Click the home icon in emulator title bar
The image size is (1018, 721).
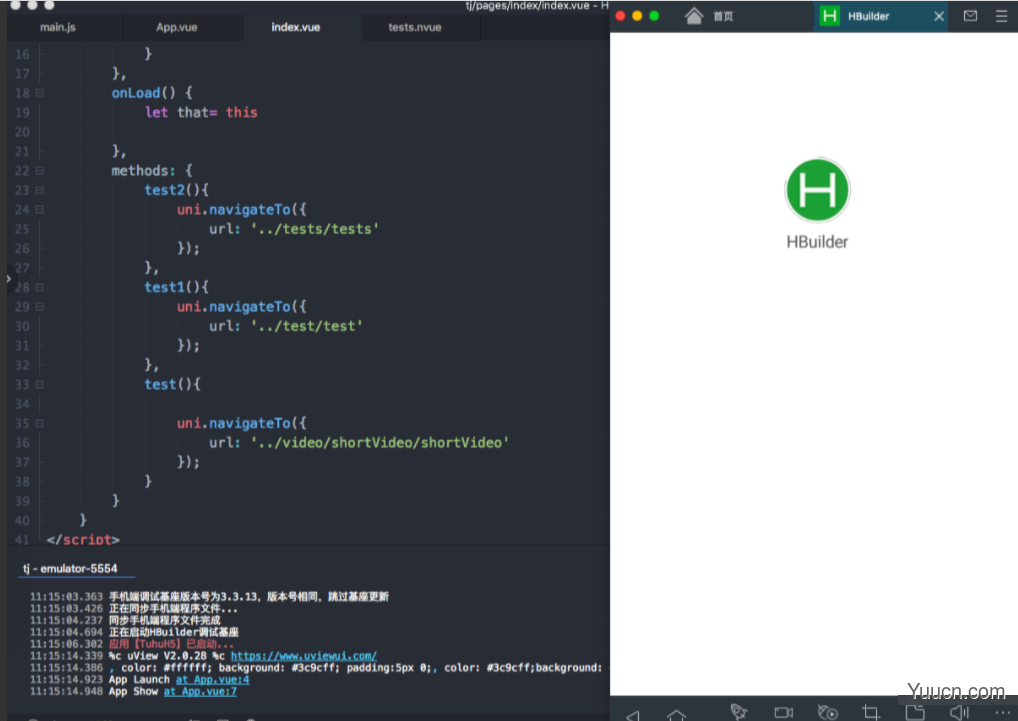tap(693, 16)
